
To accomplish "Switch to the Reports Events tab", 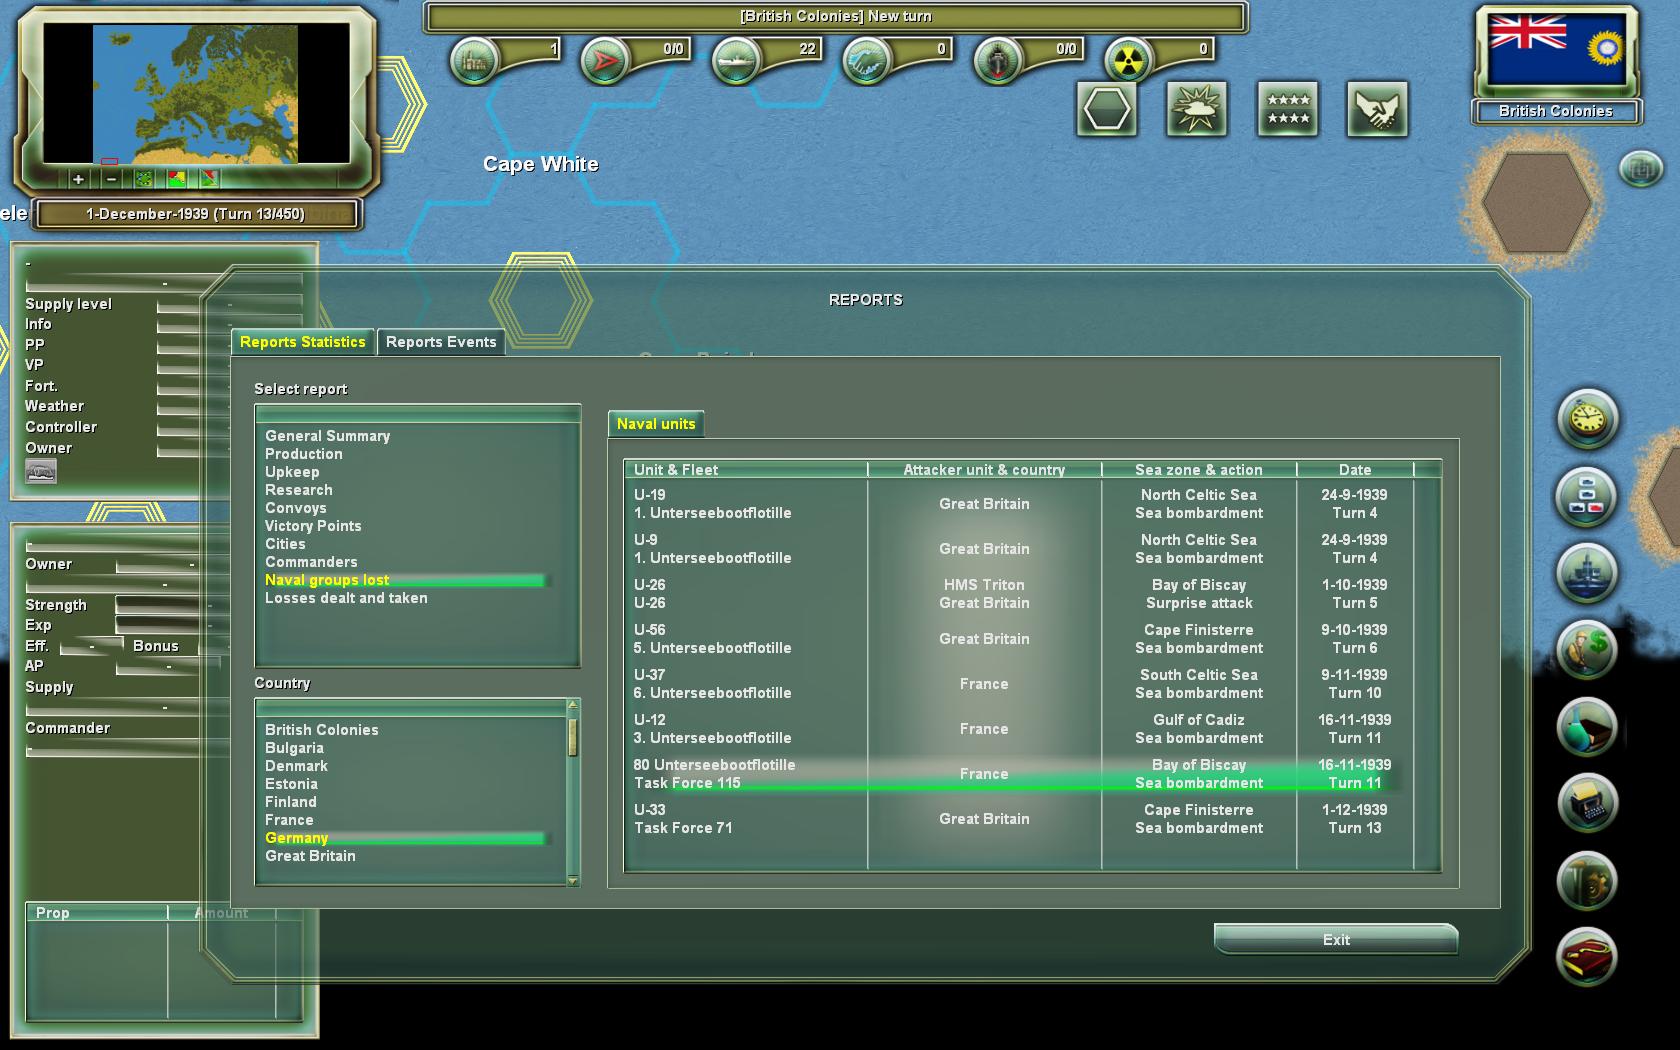I will point(441,342).
